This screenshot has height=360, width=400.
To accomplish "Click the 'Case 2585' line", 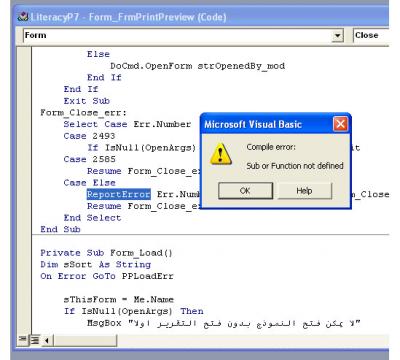I will 89,159.
